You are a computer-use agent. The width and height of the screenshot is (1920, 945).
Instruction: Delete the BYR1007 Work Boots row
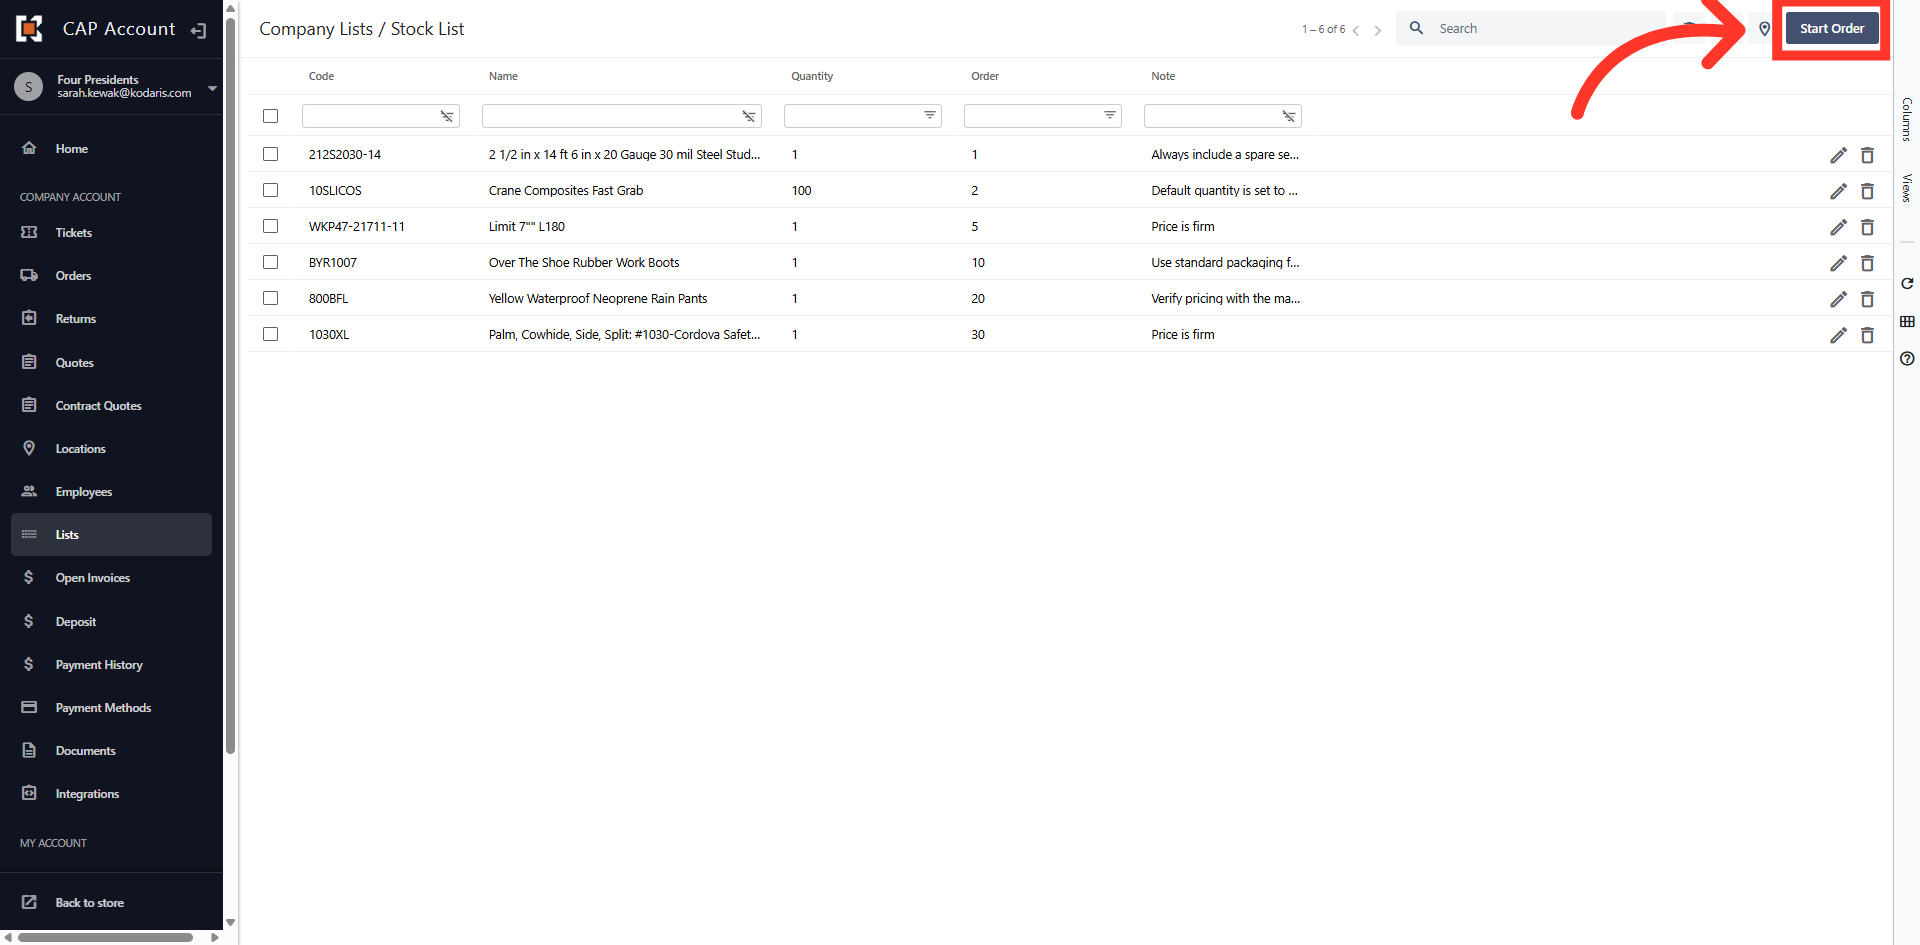click(1867, 263)
